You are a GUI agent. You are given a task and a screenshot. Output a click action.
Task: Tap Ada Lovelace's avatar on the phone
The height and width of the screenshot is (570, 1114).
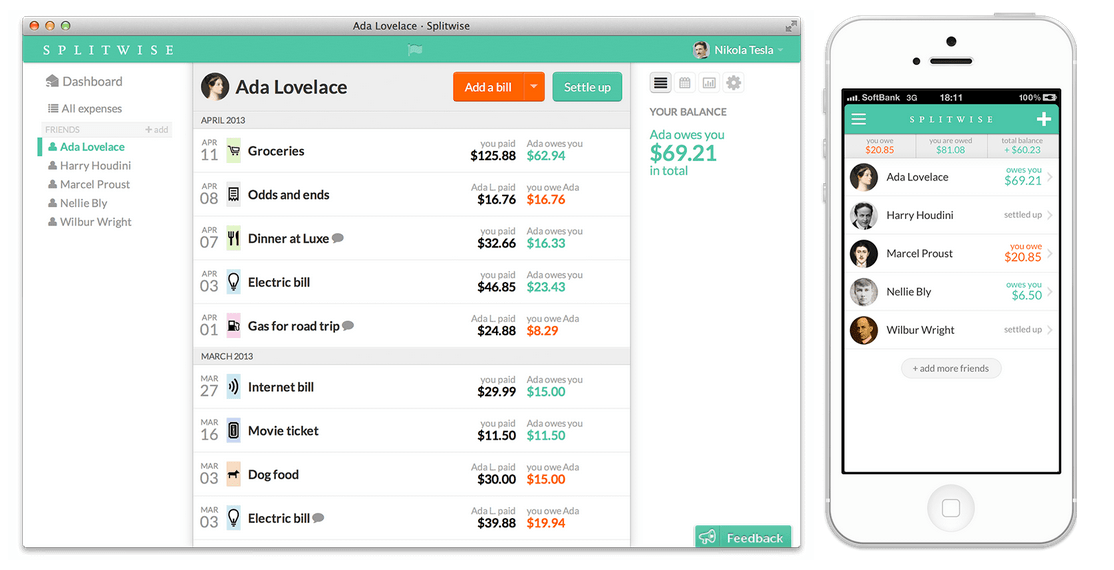(x=864, y=177)
